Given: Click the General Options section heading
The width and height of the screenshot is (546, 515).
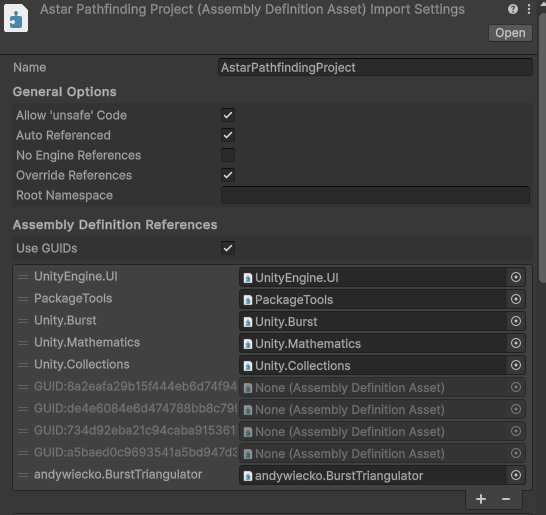Looking at the screenshot, I should [x=64, y=92].
